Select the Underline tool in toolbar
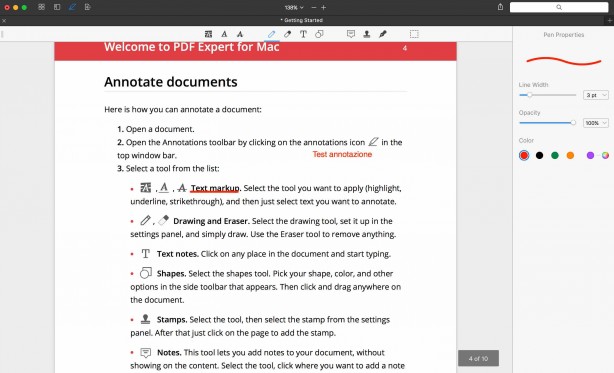 (x=224, y=34)
